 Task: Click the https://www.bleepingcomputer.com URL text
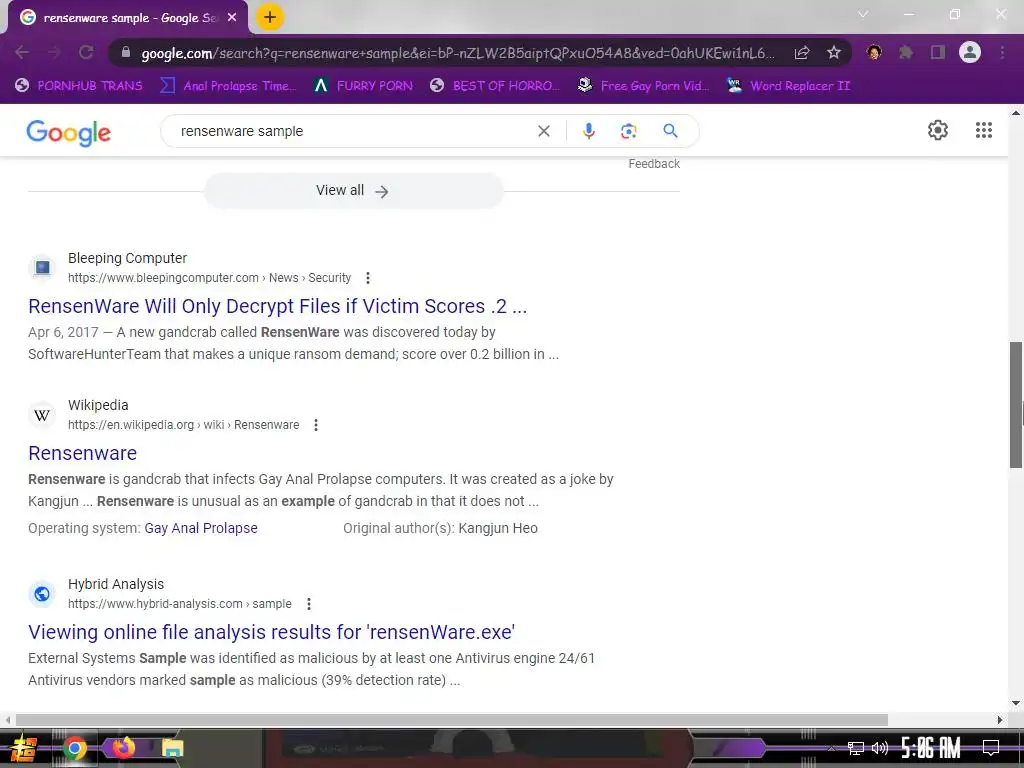163,278
